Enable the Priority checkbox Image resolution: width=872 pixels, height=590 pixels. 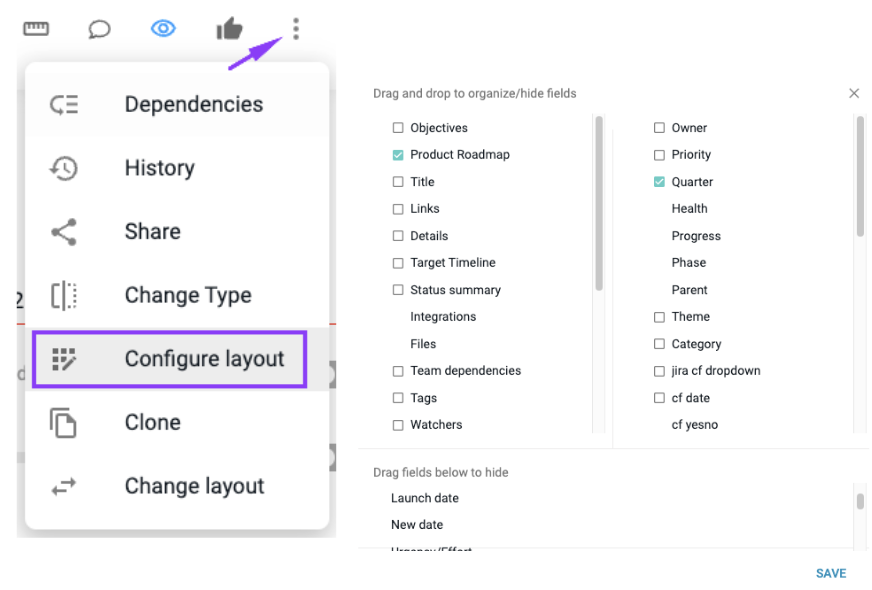click(x=659, y=155)
